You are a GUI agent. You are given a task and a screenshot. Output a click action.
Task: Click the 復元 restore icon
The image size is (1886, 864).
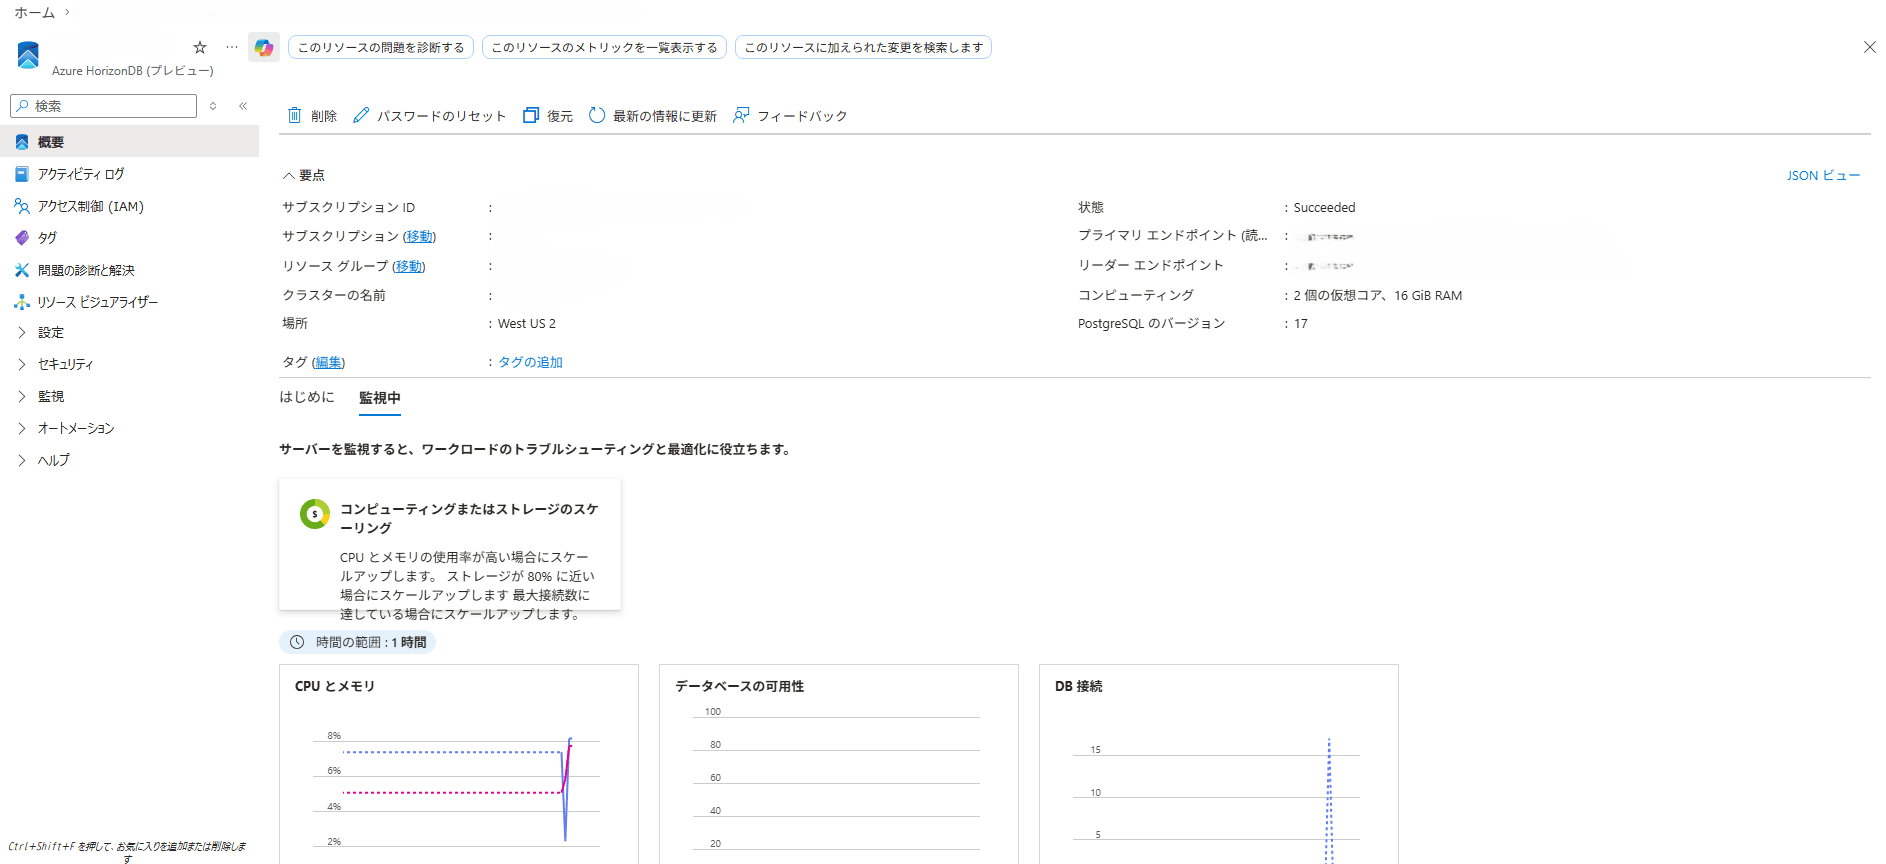[x=531, y=116]
